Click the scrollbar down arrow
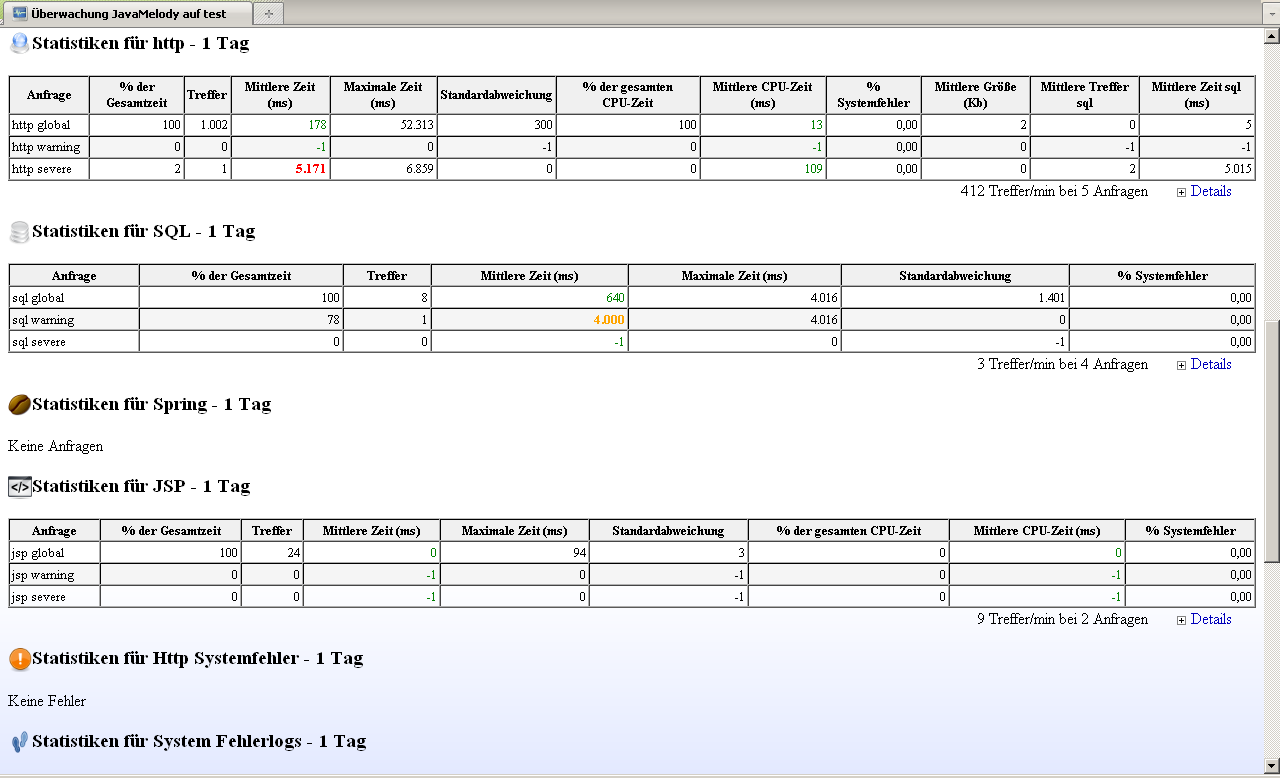Viewport: 1280px width, 778px height. pos(1272,768)
